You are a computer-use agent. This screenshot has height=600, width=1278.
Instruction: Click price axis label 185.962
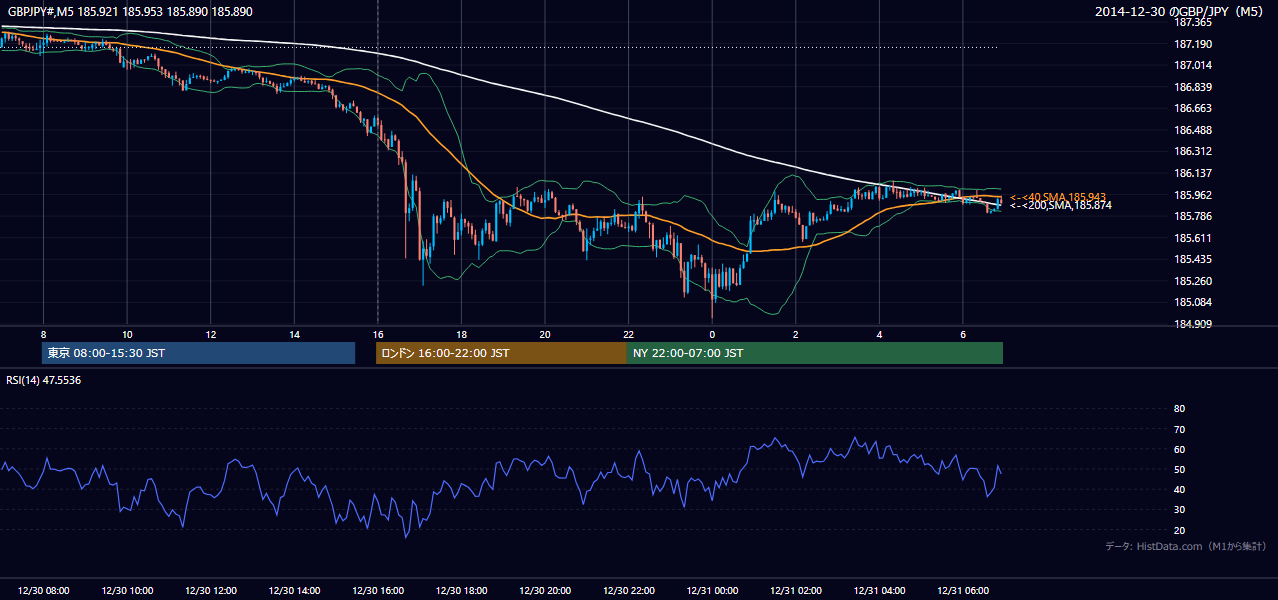click(1192, 195)
